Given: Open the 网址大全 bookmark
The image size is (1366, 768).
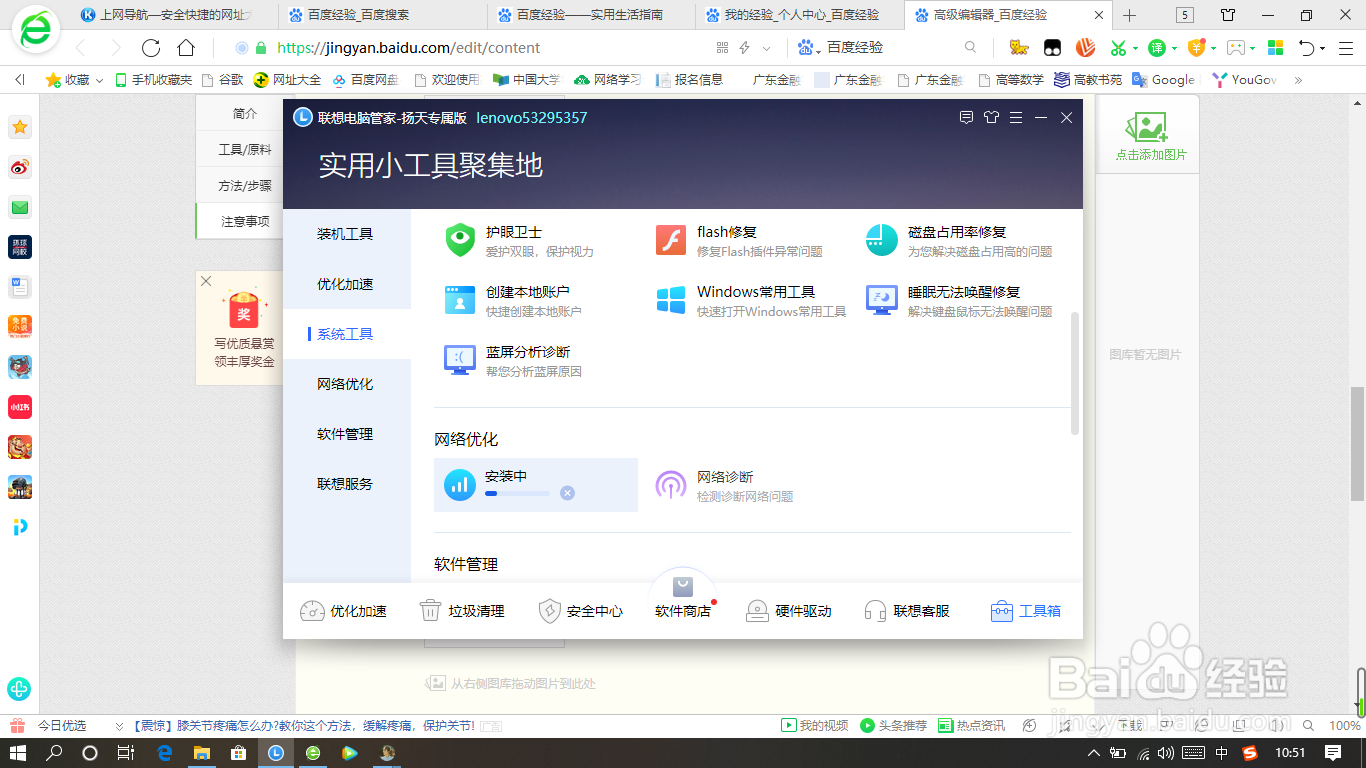Looking at the screenshot, I should pos(287,80).
